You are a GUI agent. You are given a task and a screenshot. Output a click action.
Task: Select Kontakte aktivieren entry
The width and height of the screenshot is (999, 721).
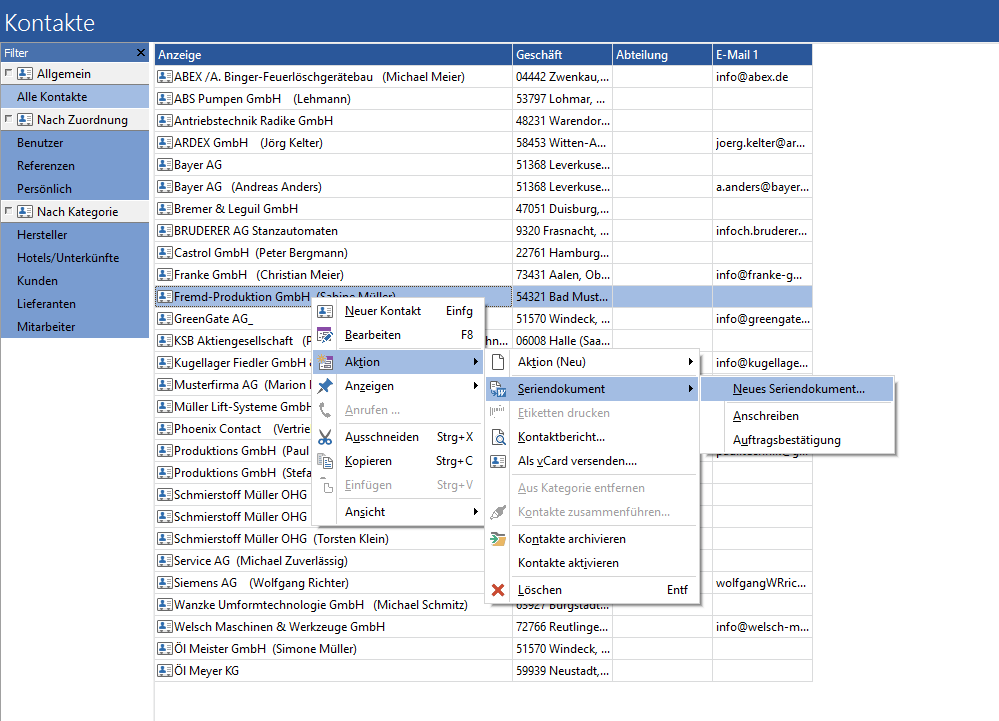(x=593, y=563)
